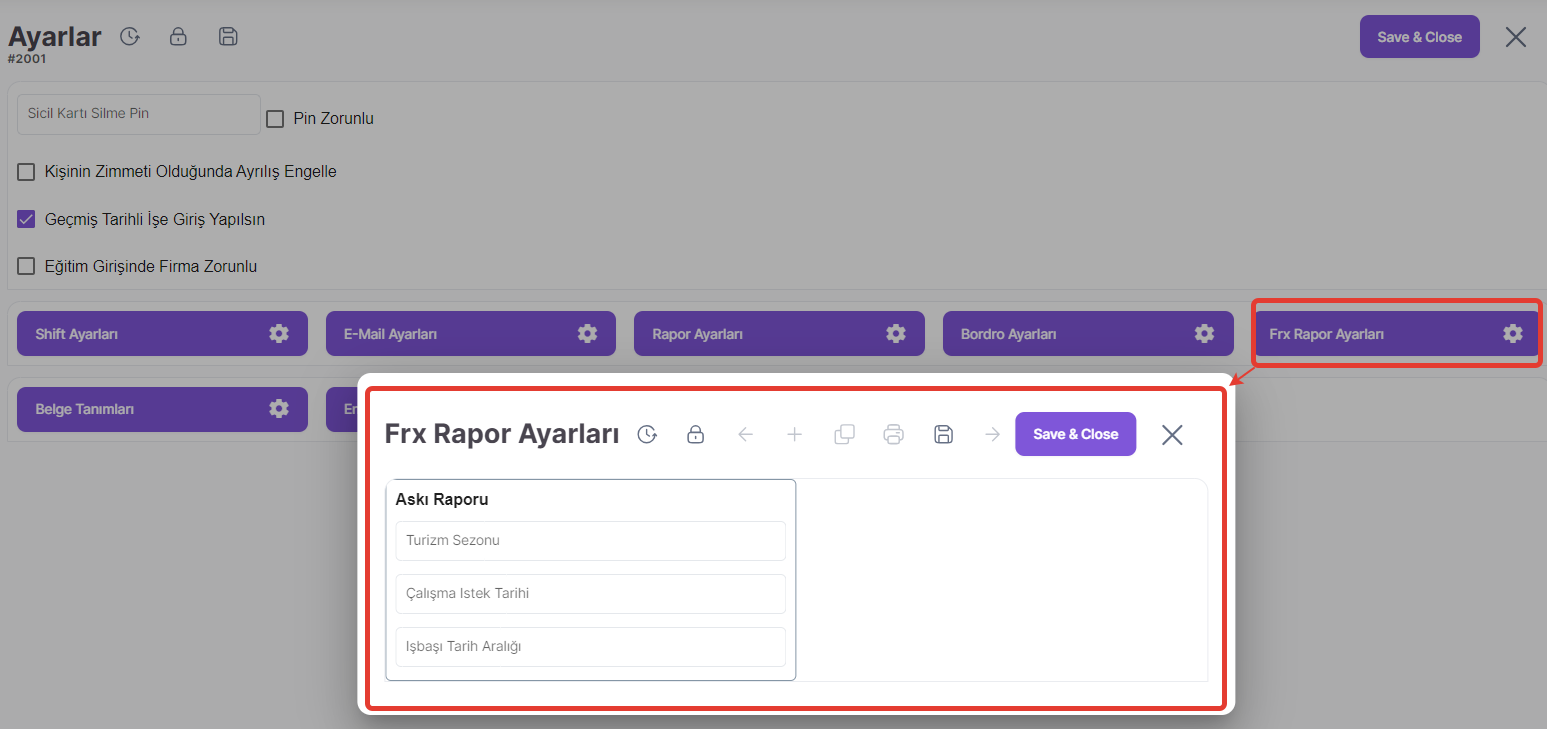The height and width of the screenshot is (729, 1547).
Task: Click the copy/duplicate icon in Frx toolbar
Action: tap(844, 434)
